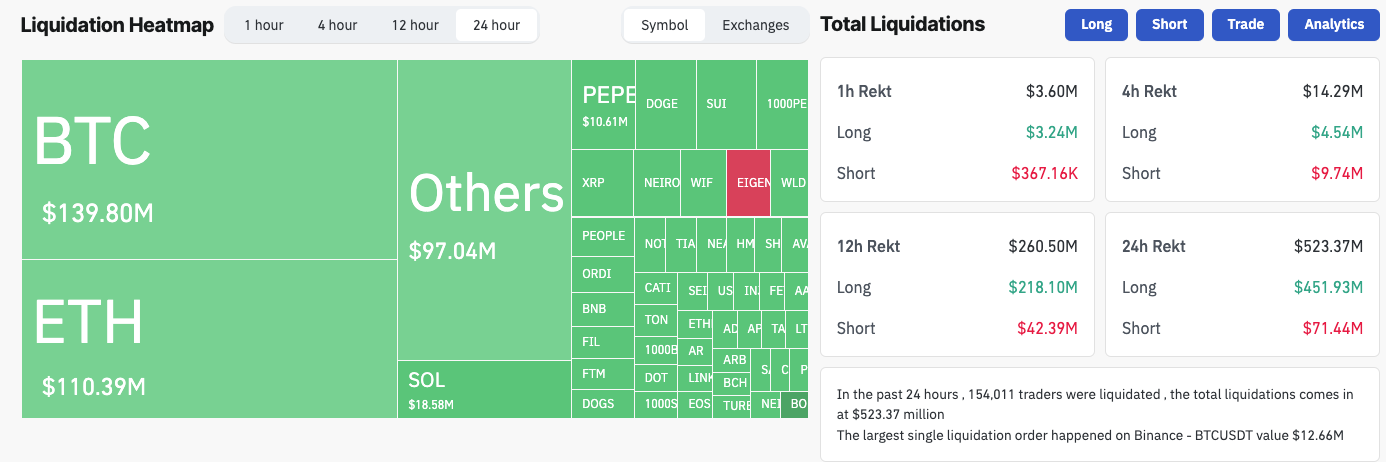1386x462 pixels.
Task: Click the red EIGEN tile
Action: coord(748,183)
